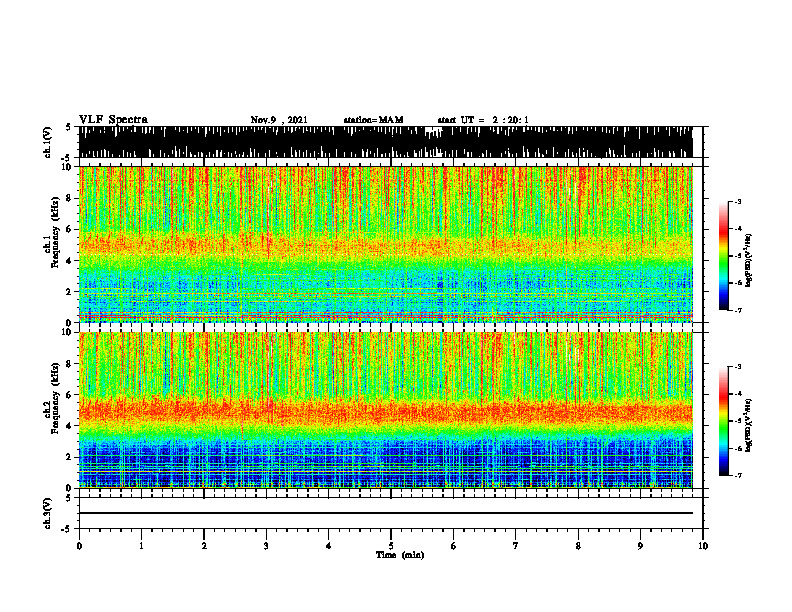Click the "10" kHz tick on ch.1 axis
This screenshot has width=792, height=612.
(x=69, y=167)
